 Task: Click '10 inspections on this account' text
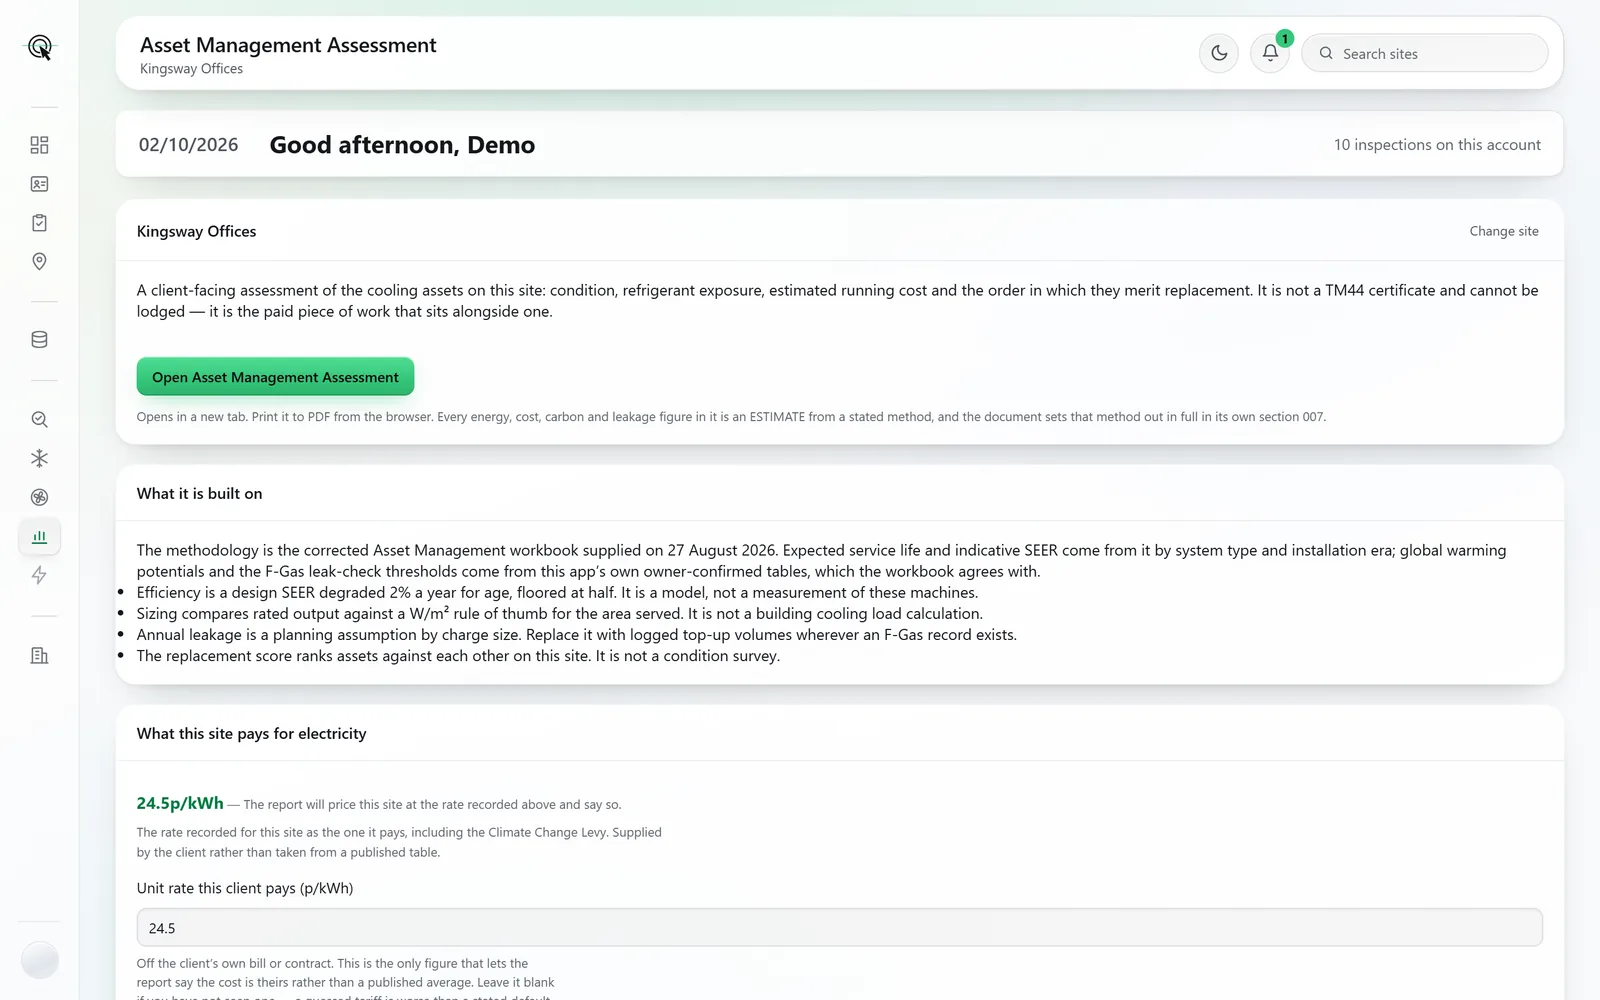pyautogui.click(x=1437, y=145)
